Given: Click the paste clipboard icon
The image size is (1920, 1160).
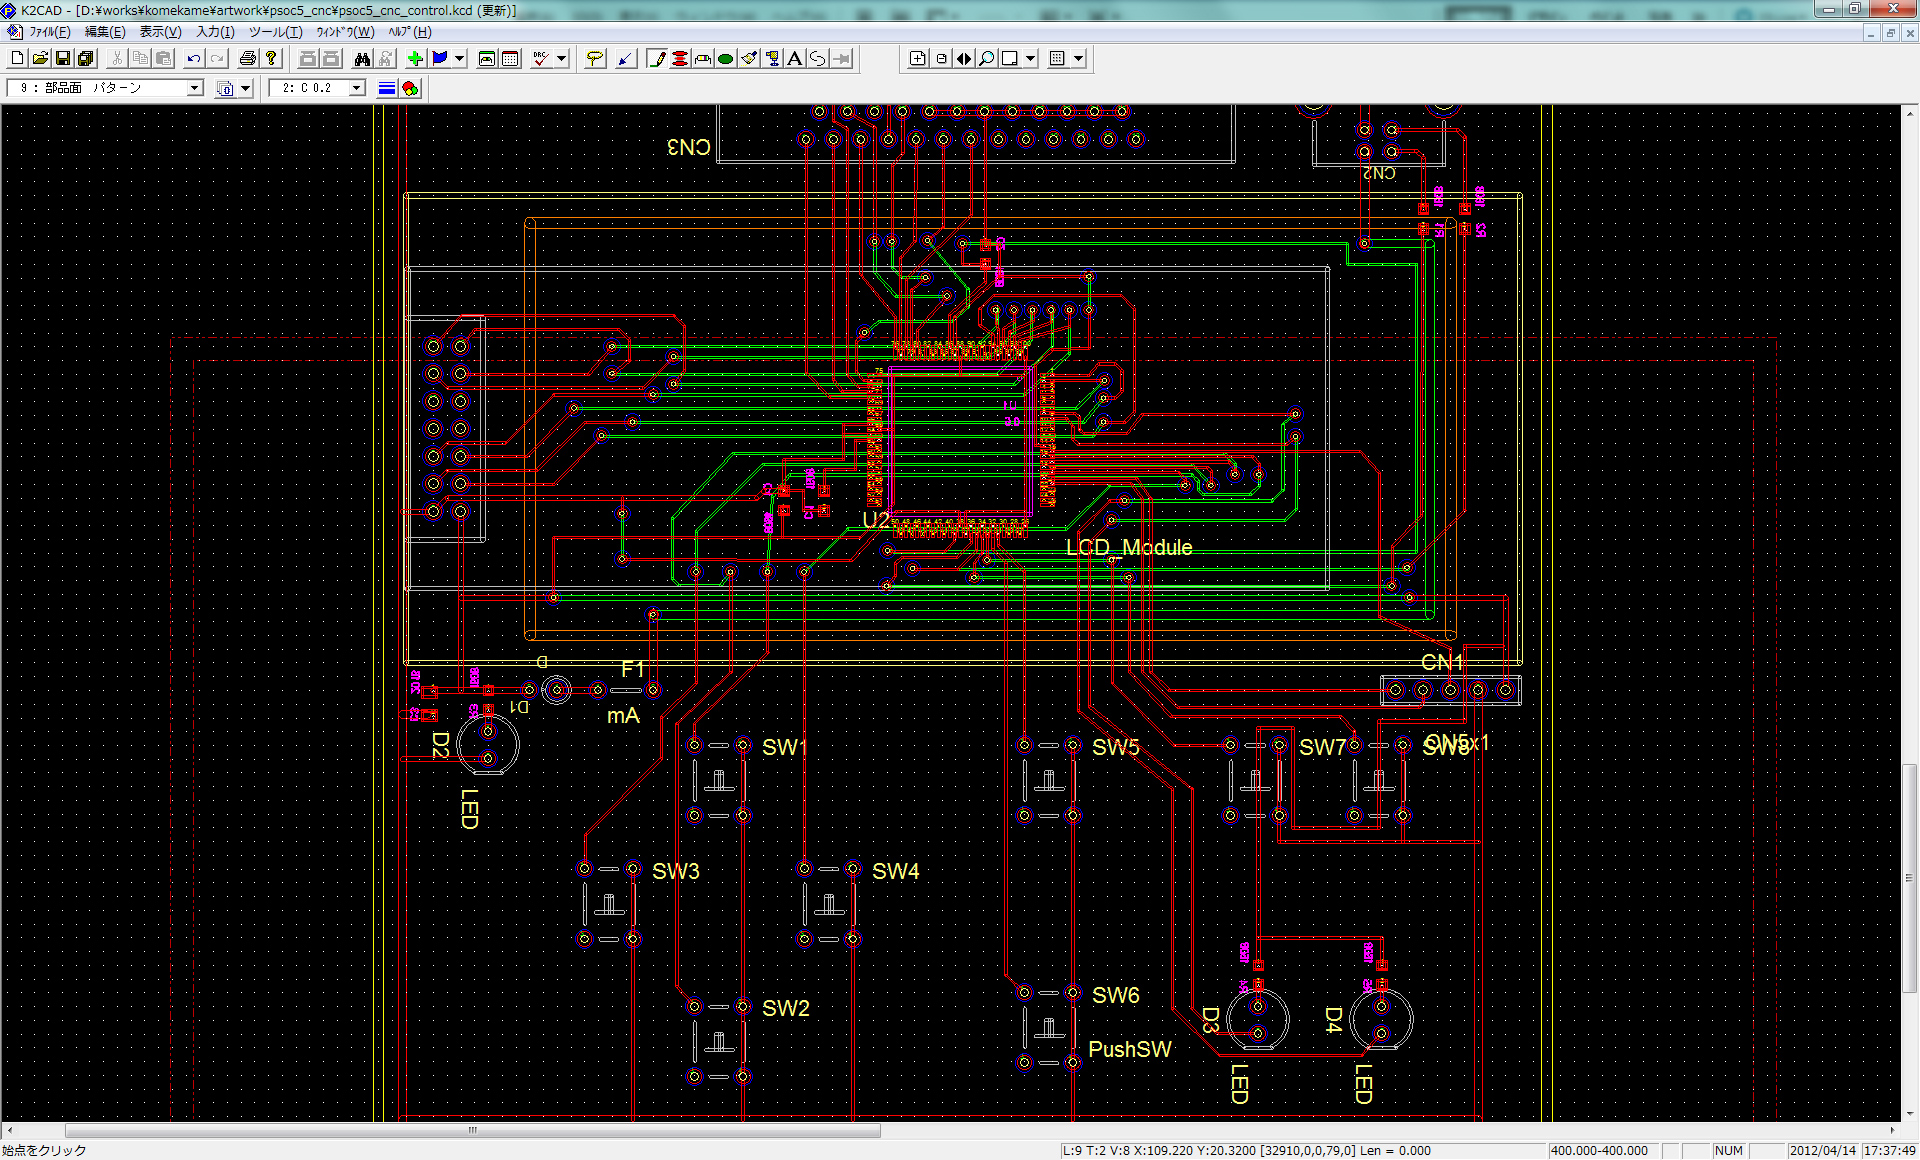Looking at the screenshot, I should pyautogui.click(x=163, y=59).
